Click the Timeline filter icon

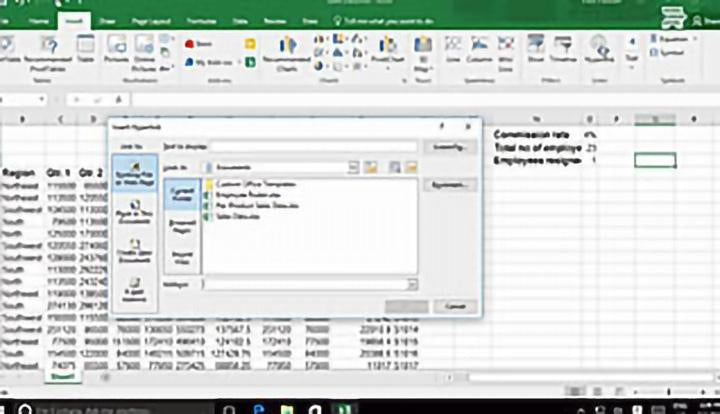[563, 50]
